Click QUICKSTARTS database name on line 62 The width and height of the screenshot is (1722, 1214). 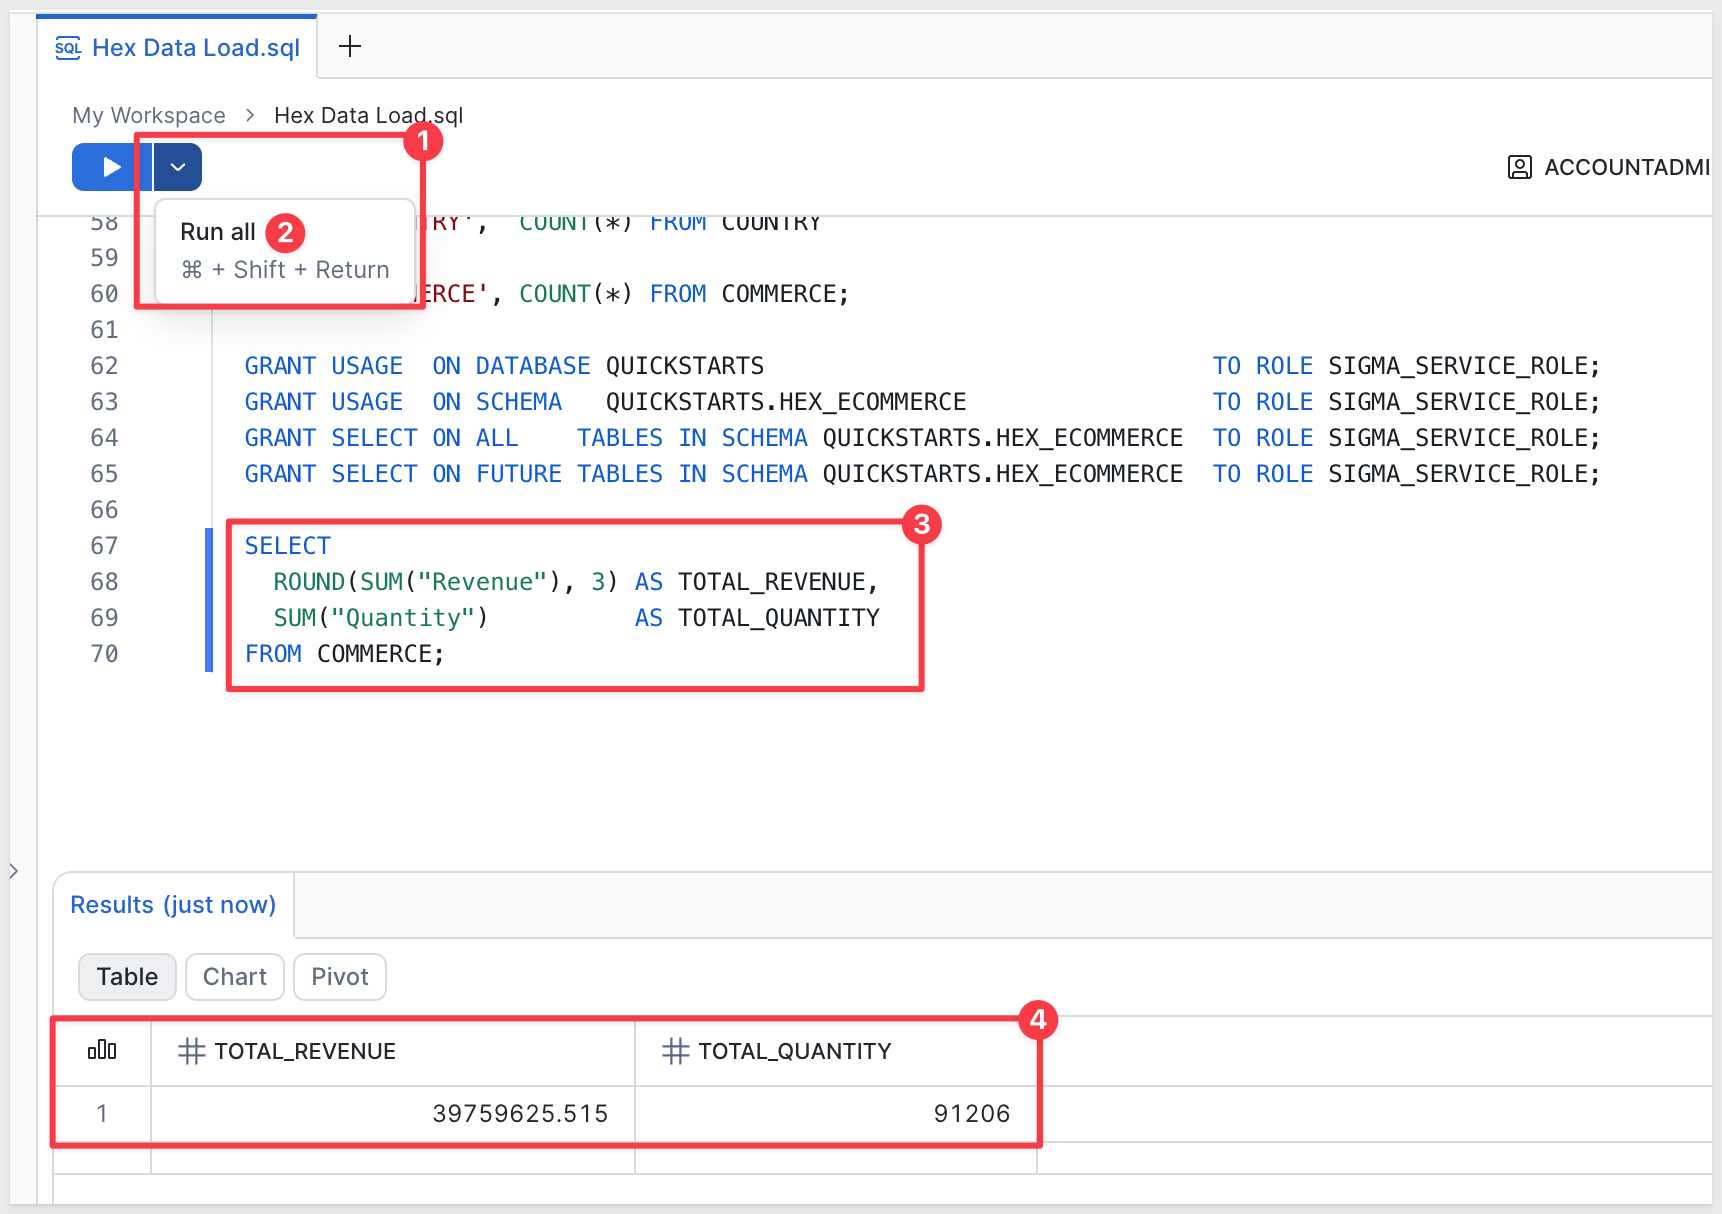[685, 366]
